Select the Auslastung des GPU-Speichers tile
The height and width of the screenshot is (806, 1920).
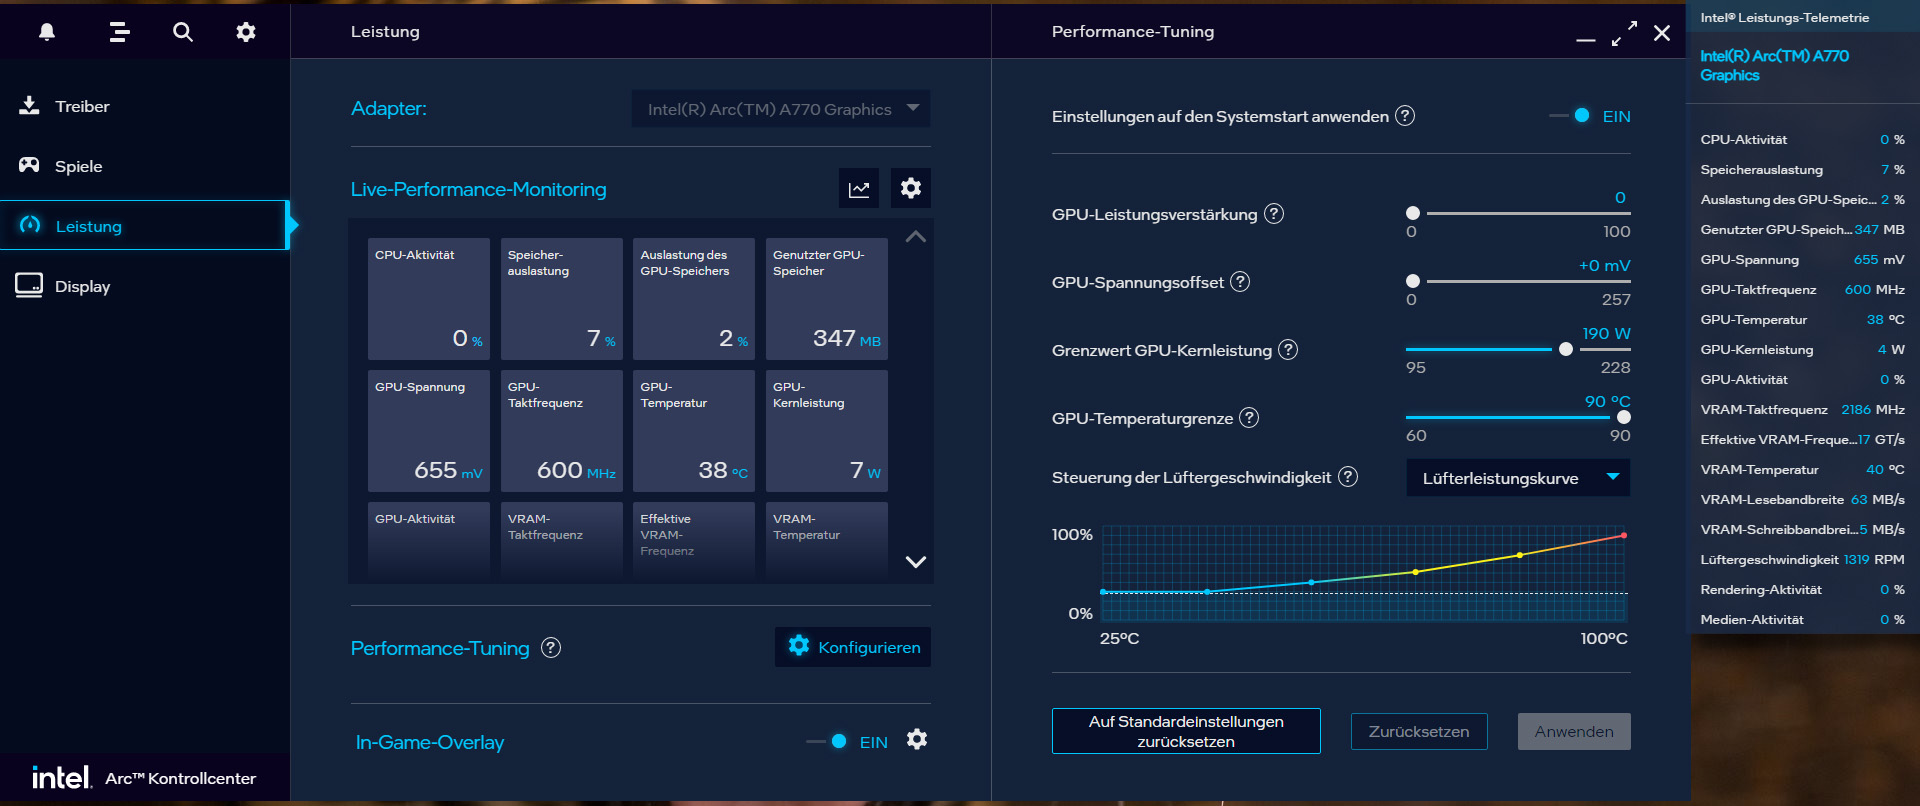point(694,299)
